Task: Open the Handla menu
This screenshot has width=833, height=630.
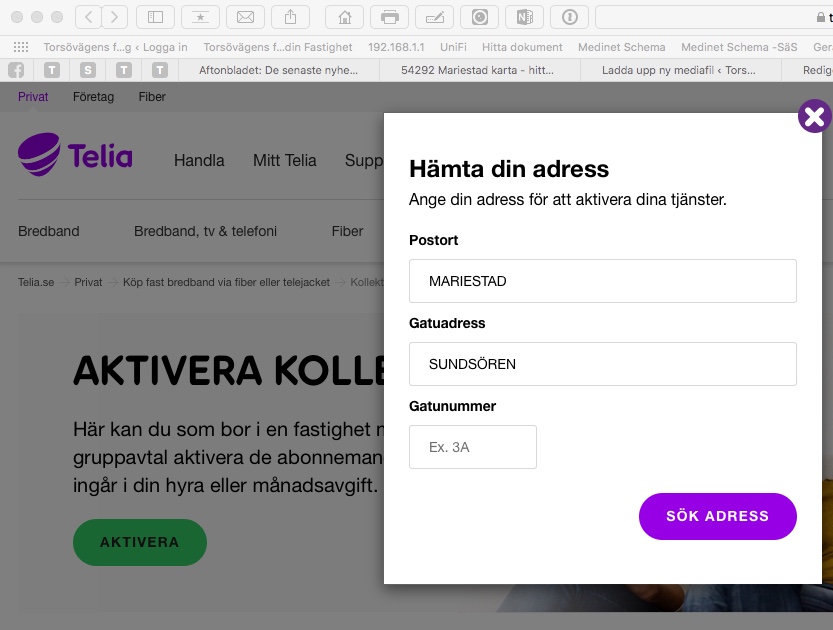Action: pos(199,160)
